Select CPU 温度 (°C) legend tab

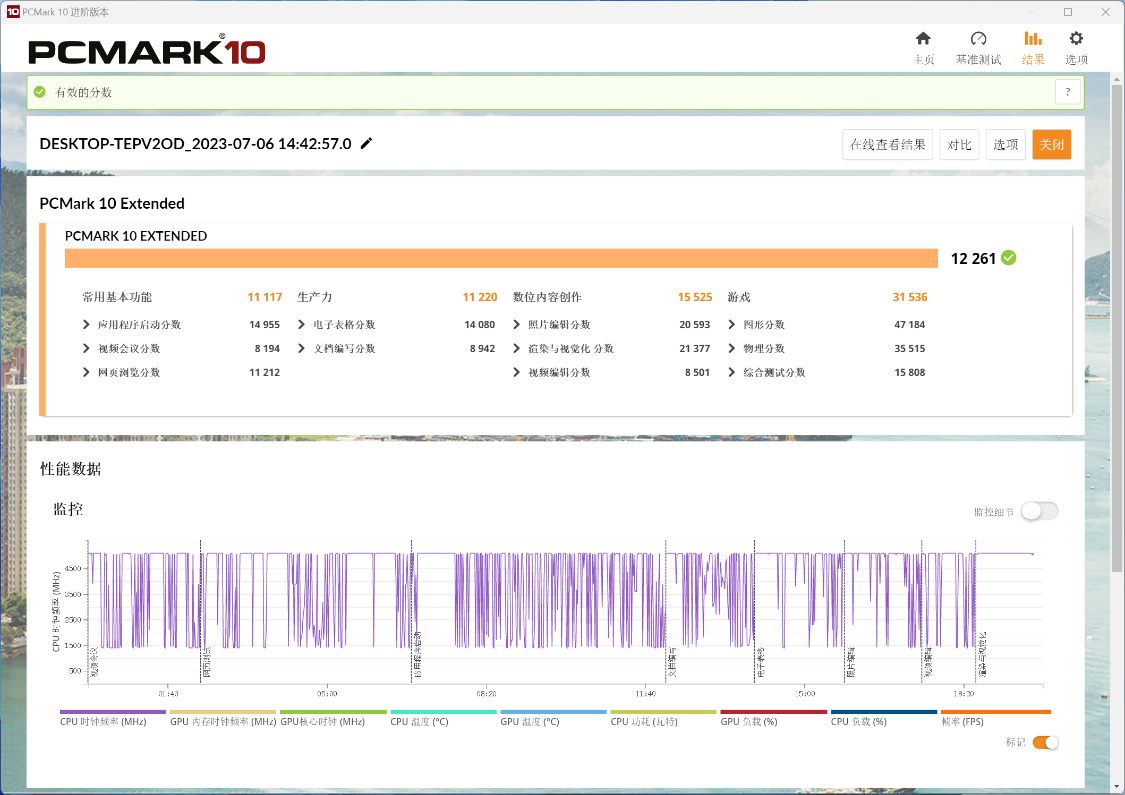tap(443, 718)
